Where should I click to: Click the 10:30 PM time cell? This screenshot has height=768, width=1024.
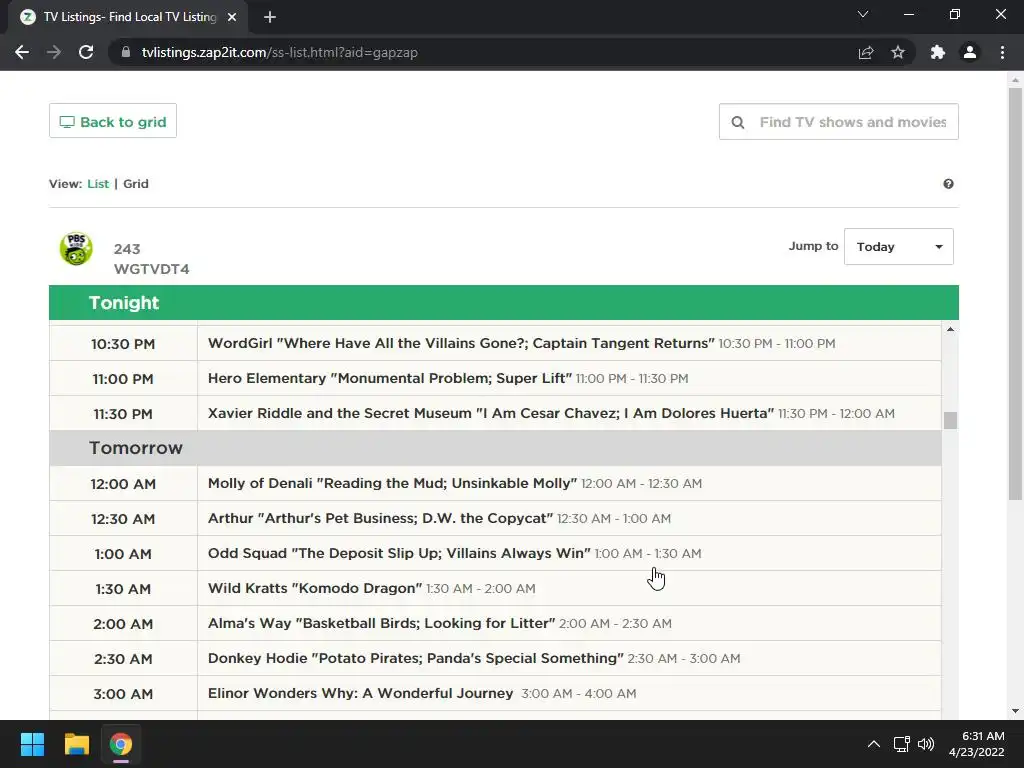tap(123, 344)
